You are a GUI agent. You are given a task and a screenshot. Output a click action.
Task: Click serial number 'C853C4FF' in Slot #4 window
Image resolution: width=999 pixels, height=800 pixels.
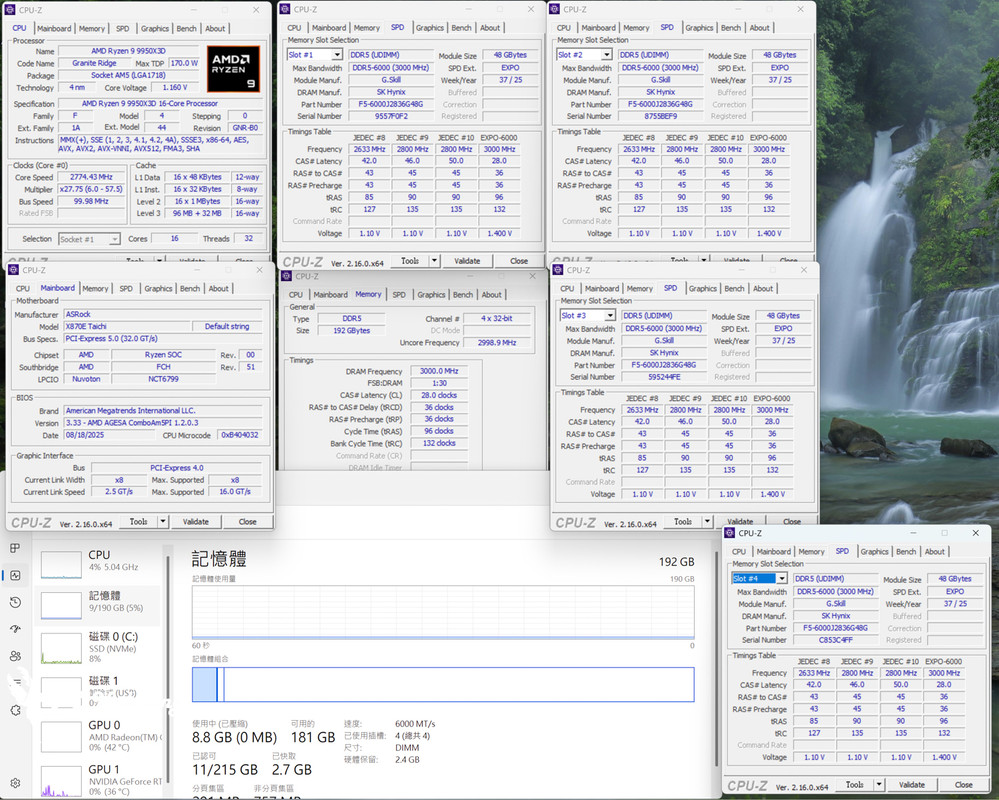(x=835, y=640)
